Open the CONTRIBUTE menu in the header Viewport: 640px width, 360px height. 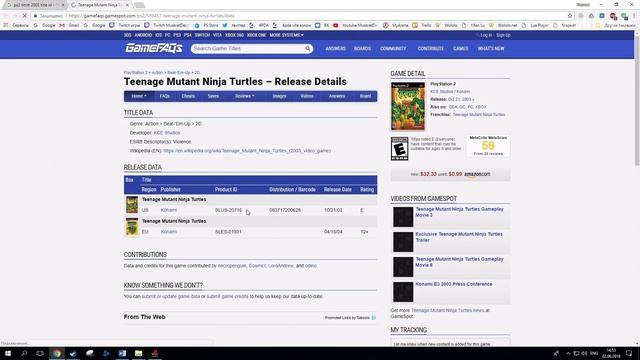(431, 49)
